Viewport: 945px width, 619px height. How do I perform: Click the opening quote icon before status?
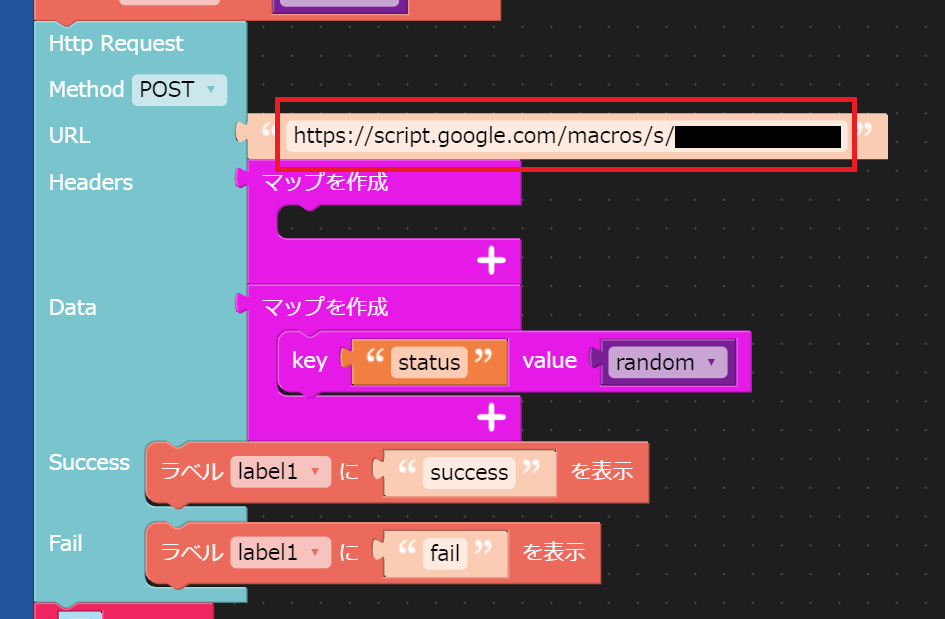click(373, 358)
